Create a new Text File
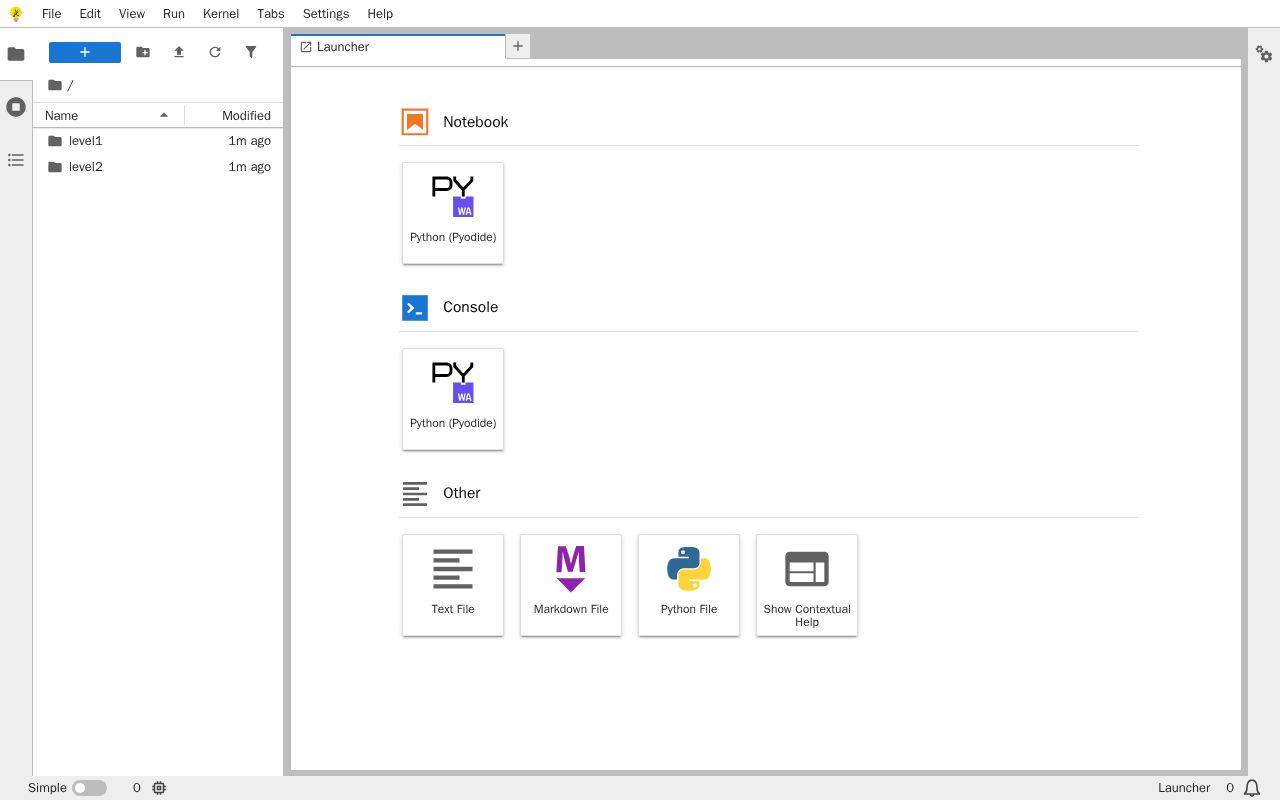Screen dimensions: 1280x800 pyautogui.click(x=453, y=585)
